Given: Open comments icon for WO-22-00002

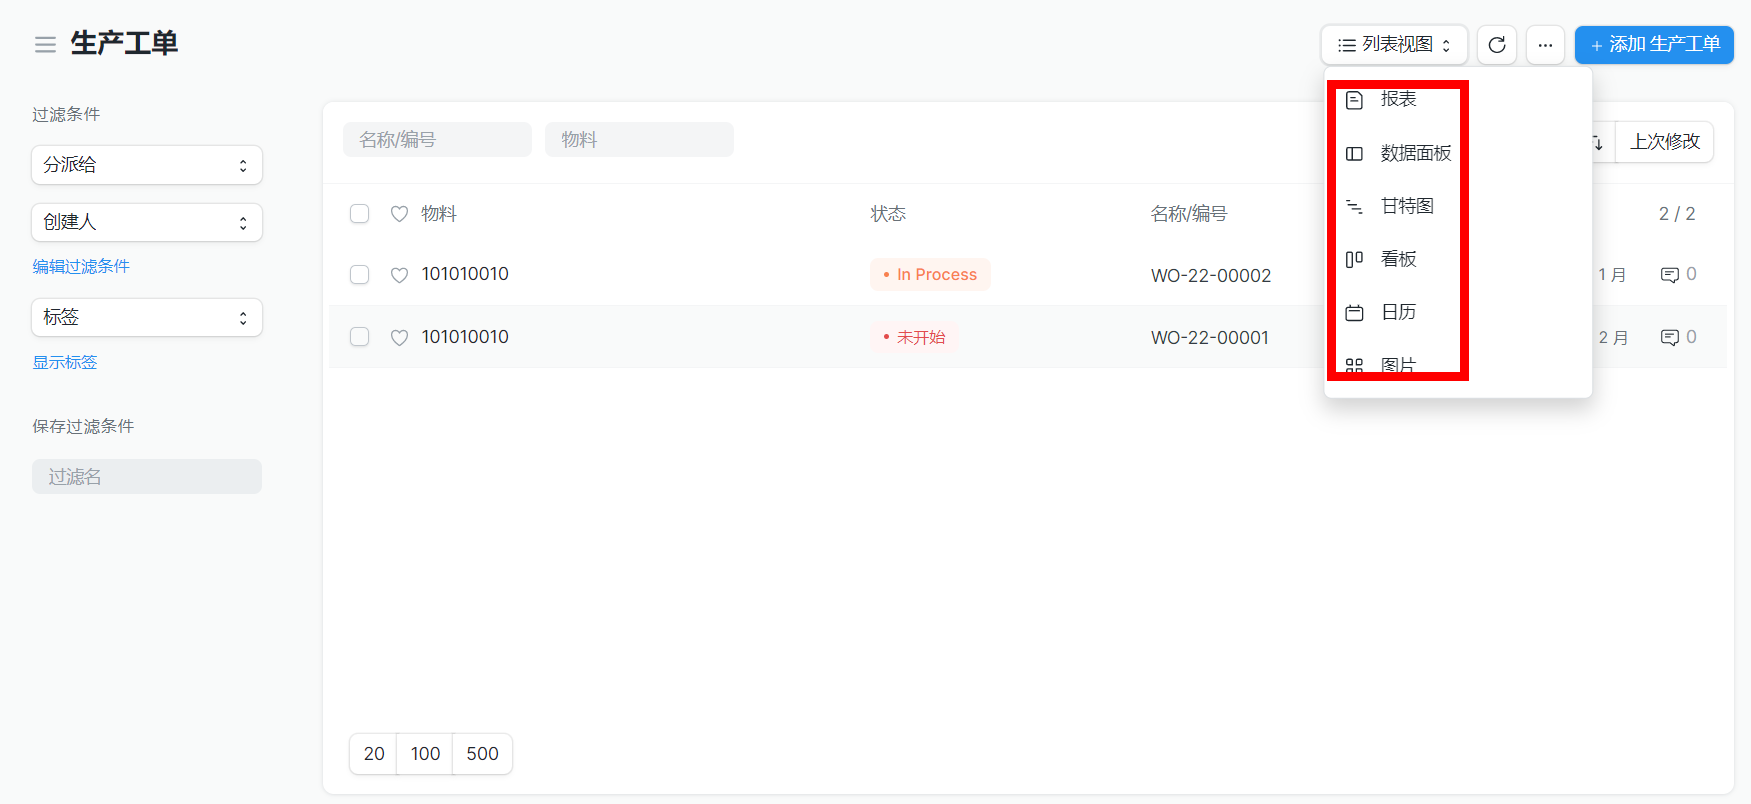Looking at the screenshot, I should pos(1670,275).
